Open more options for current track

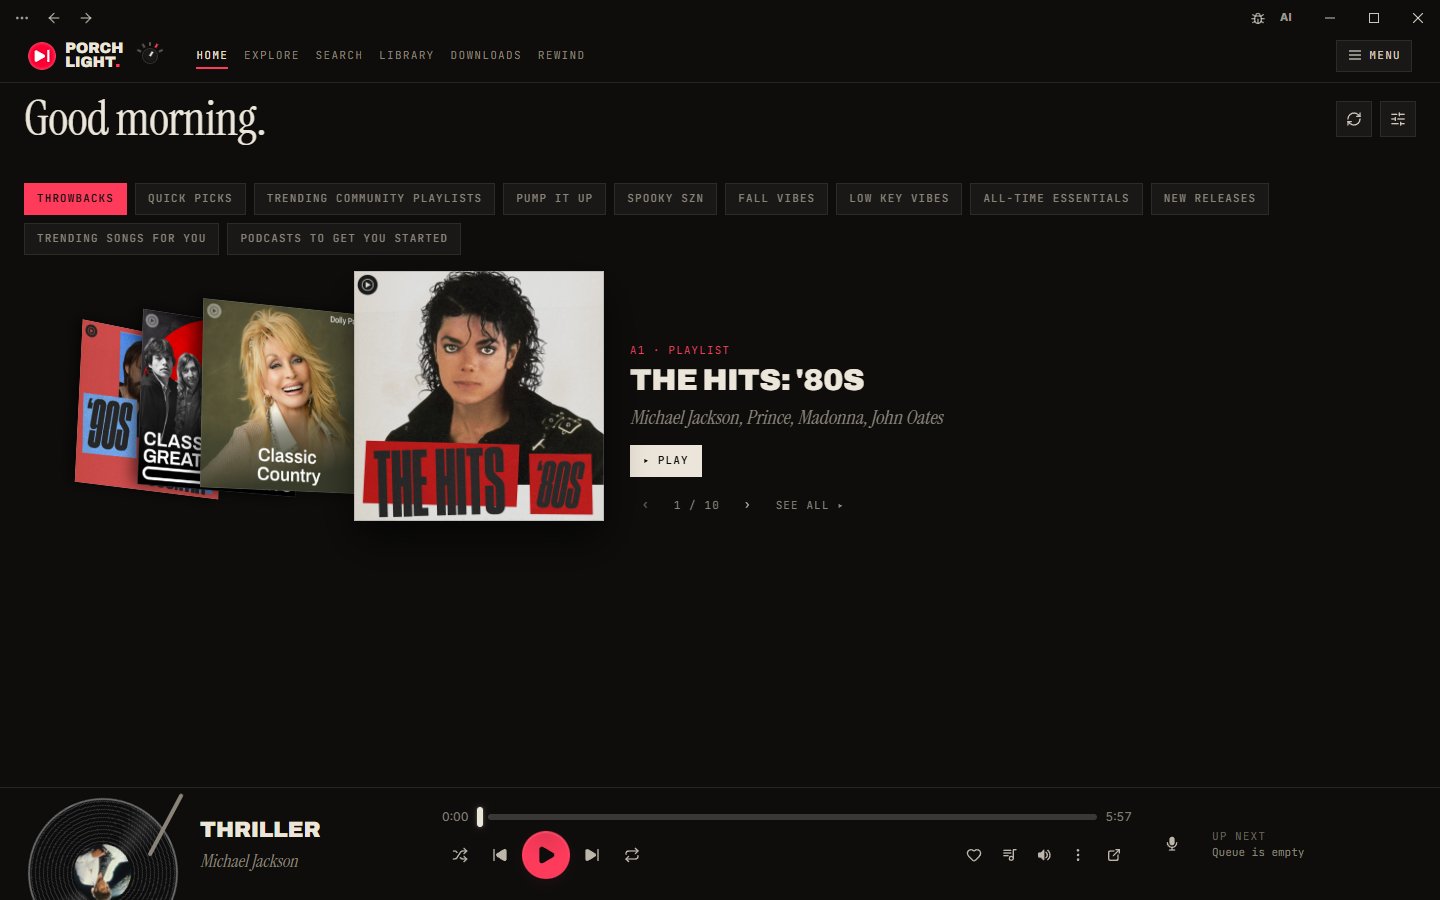click(1078, 855)
